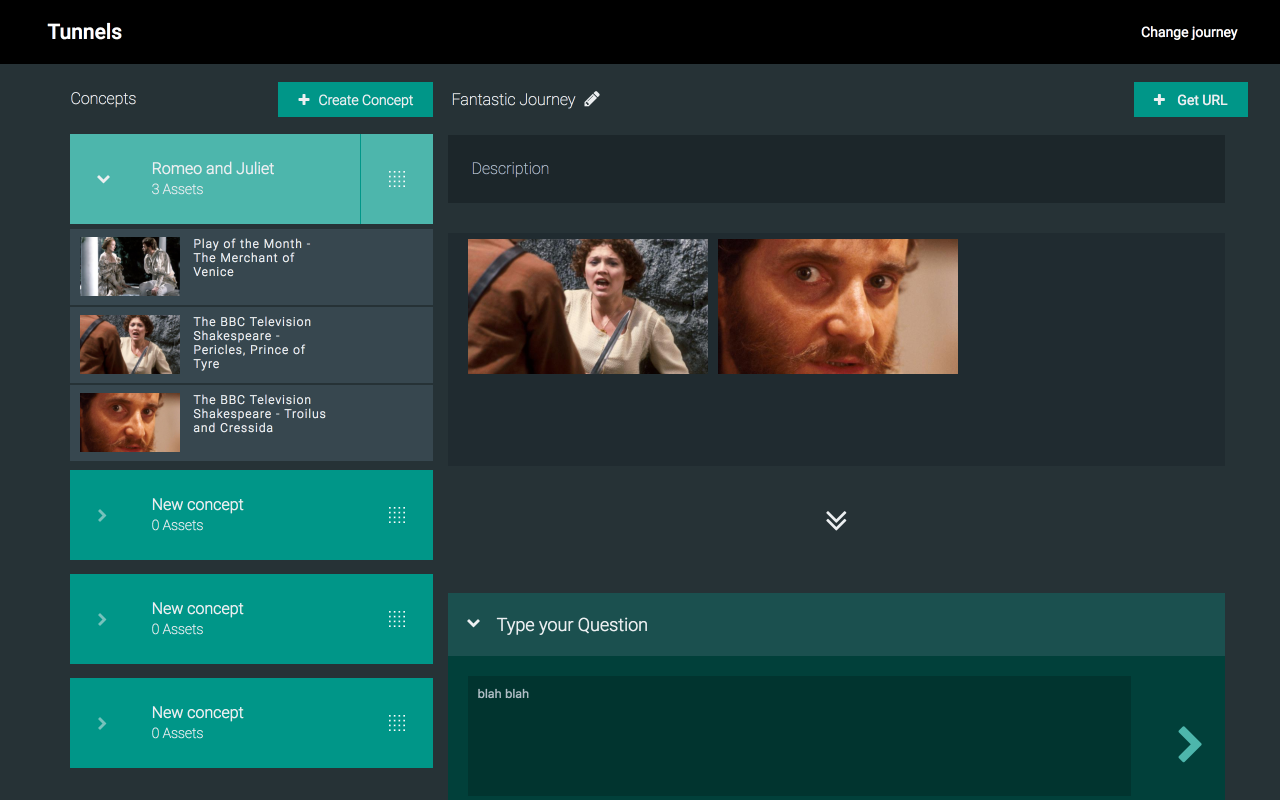Click the drag grid handle on Romeo and Juliet

[x=397, y=179]
